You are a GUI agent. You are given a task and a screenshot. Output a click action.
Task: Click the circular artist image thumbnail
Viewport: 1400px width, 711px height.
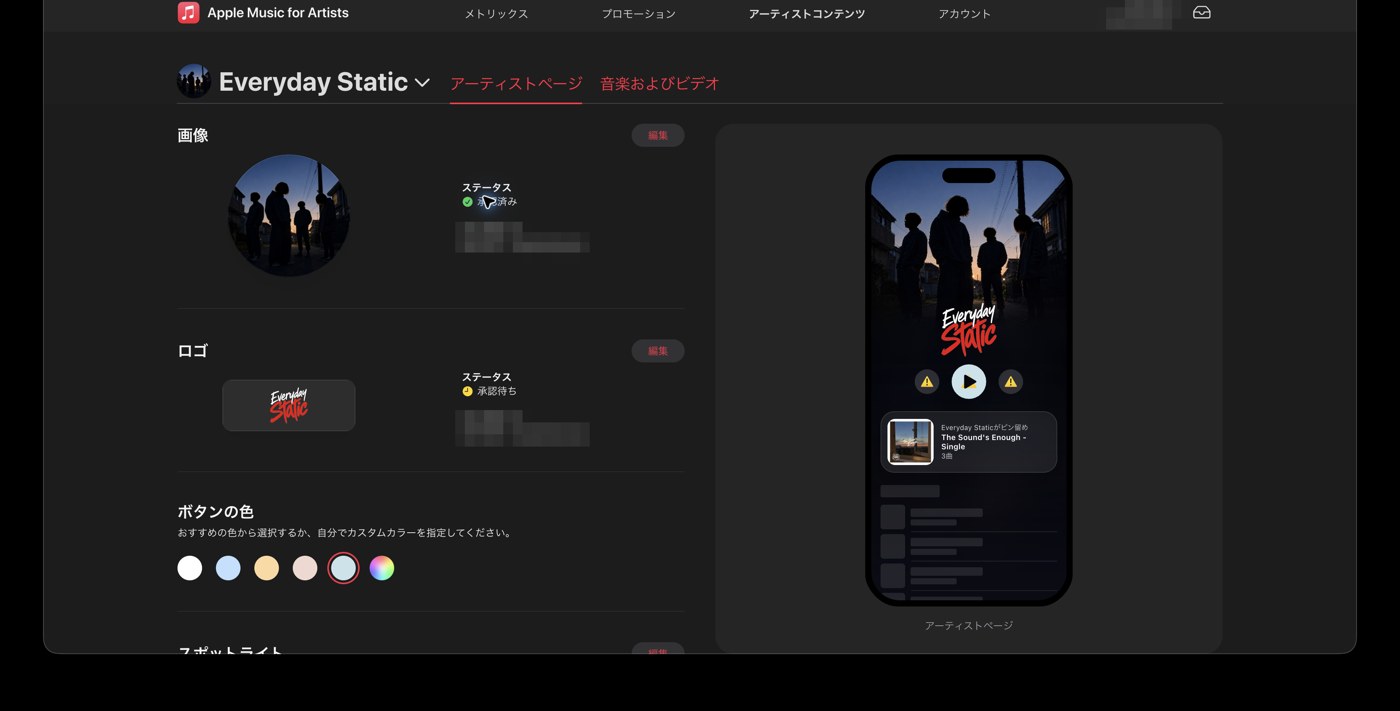pos(289,215)
